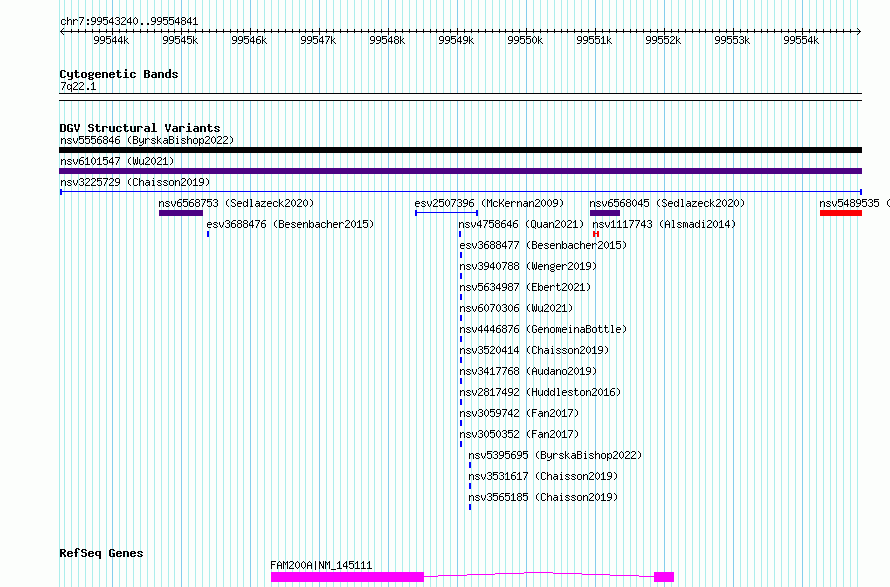This screenshot has width=890, height=587.
Task: Open nsv6101547 (Wu2021) variant label
Action: pos(117,161)
